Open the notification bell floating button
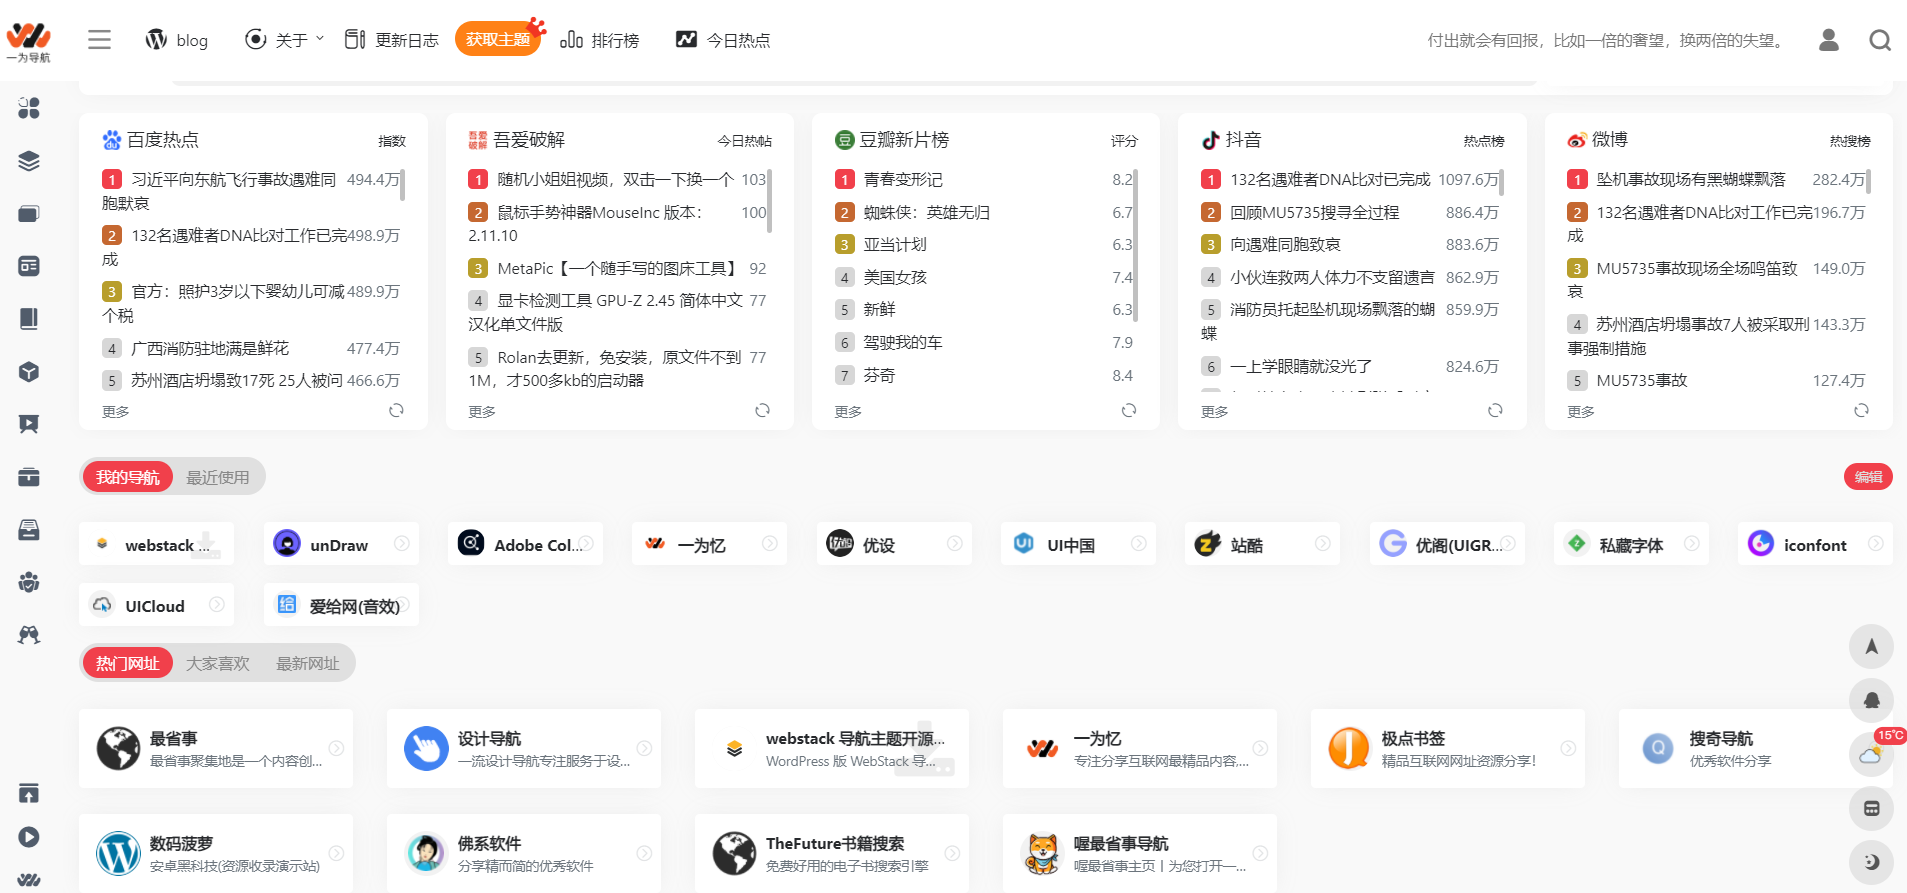This screenshot has height=893, width=1907. [x=1871, y=700]
